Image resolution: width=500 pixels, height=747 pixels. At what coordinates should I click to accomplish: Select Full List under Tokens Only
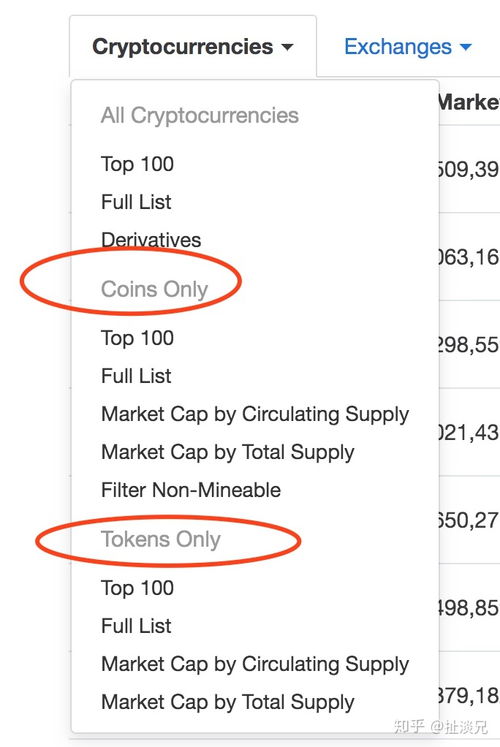tap(136, 626)
